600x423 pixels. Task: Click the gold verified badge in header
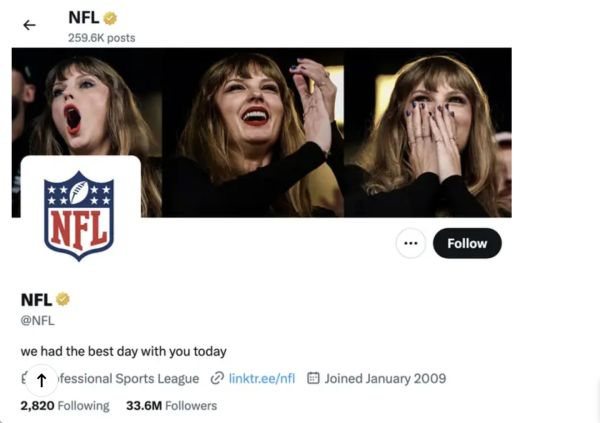pyautogui.click(x=110, y=18)
